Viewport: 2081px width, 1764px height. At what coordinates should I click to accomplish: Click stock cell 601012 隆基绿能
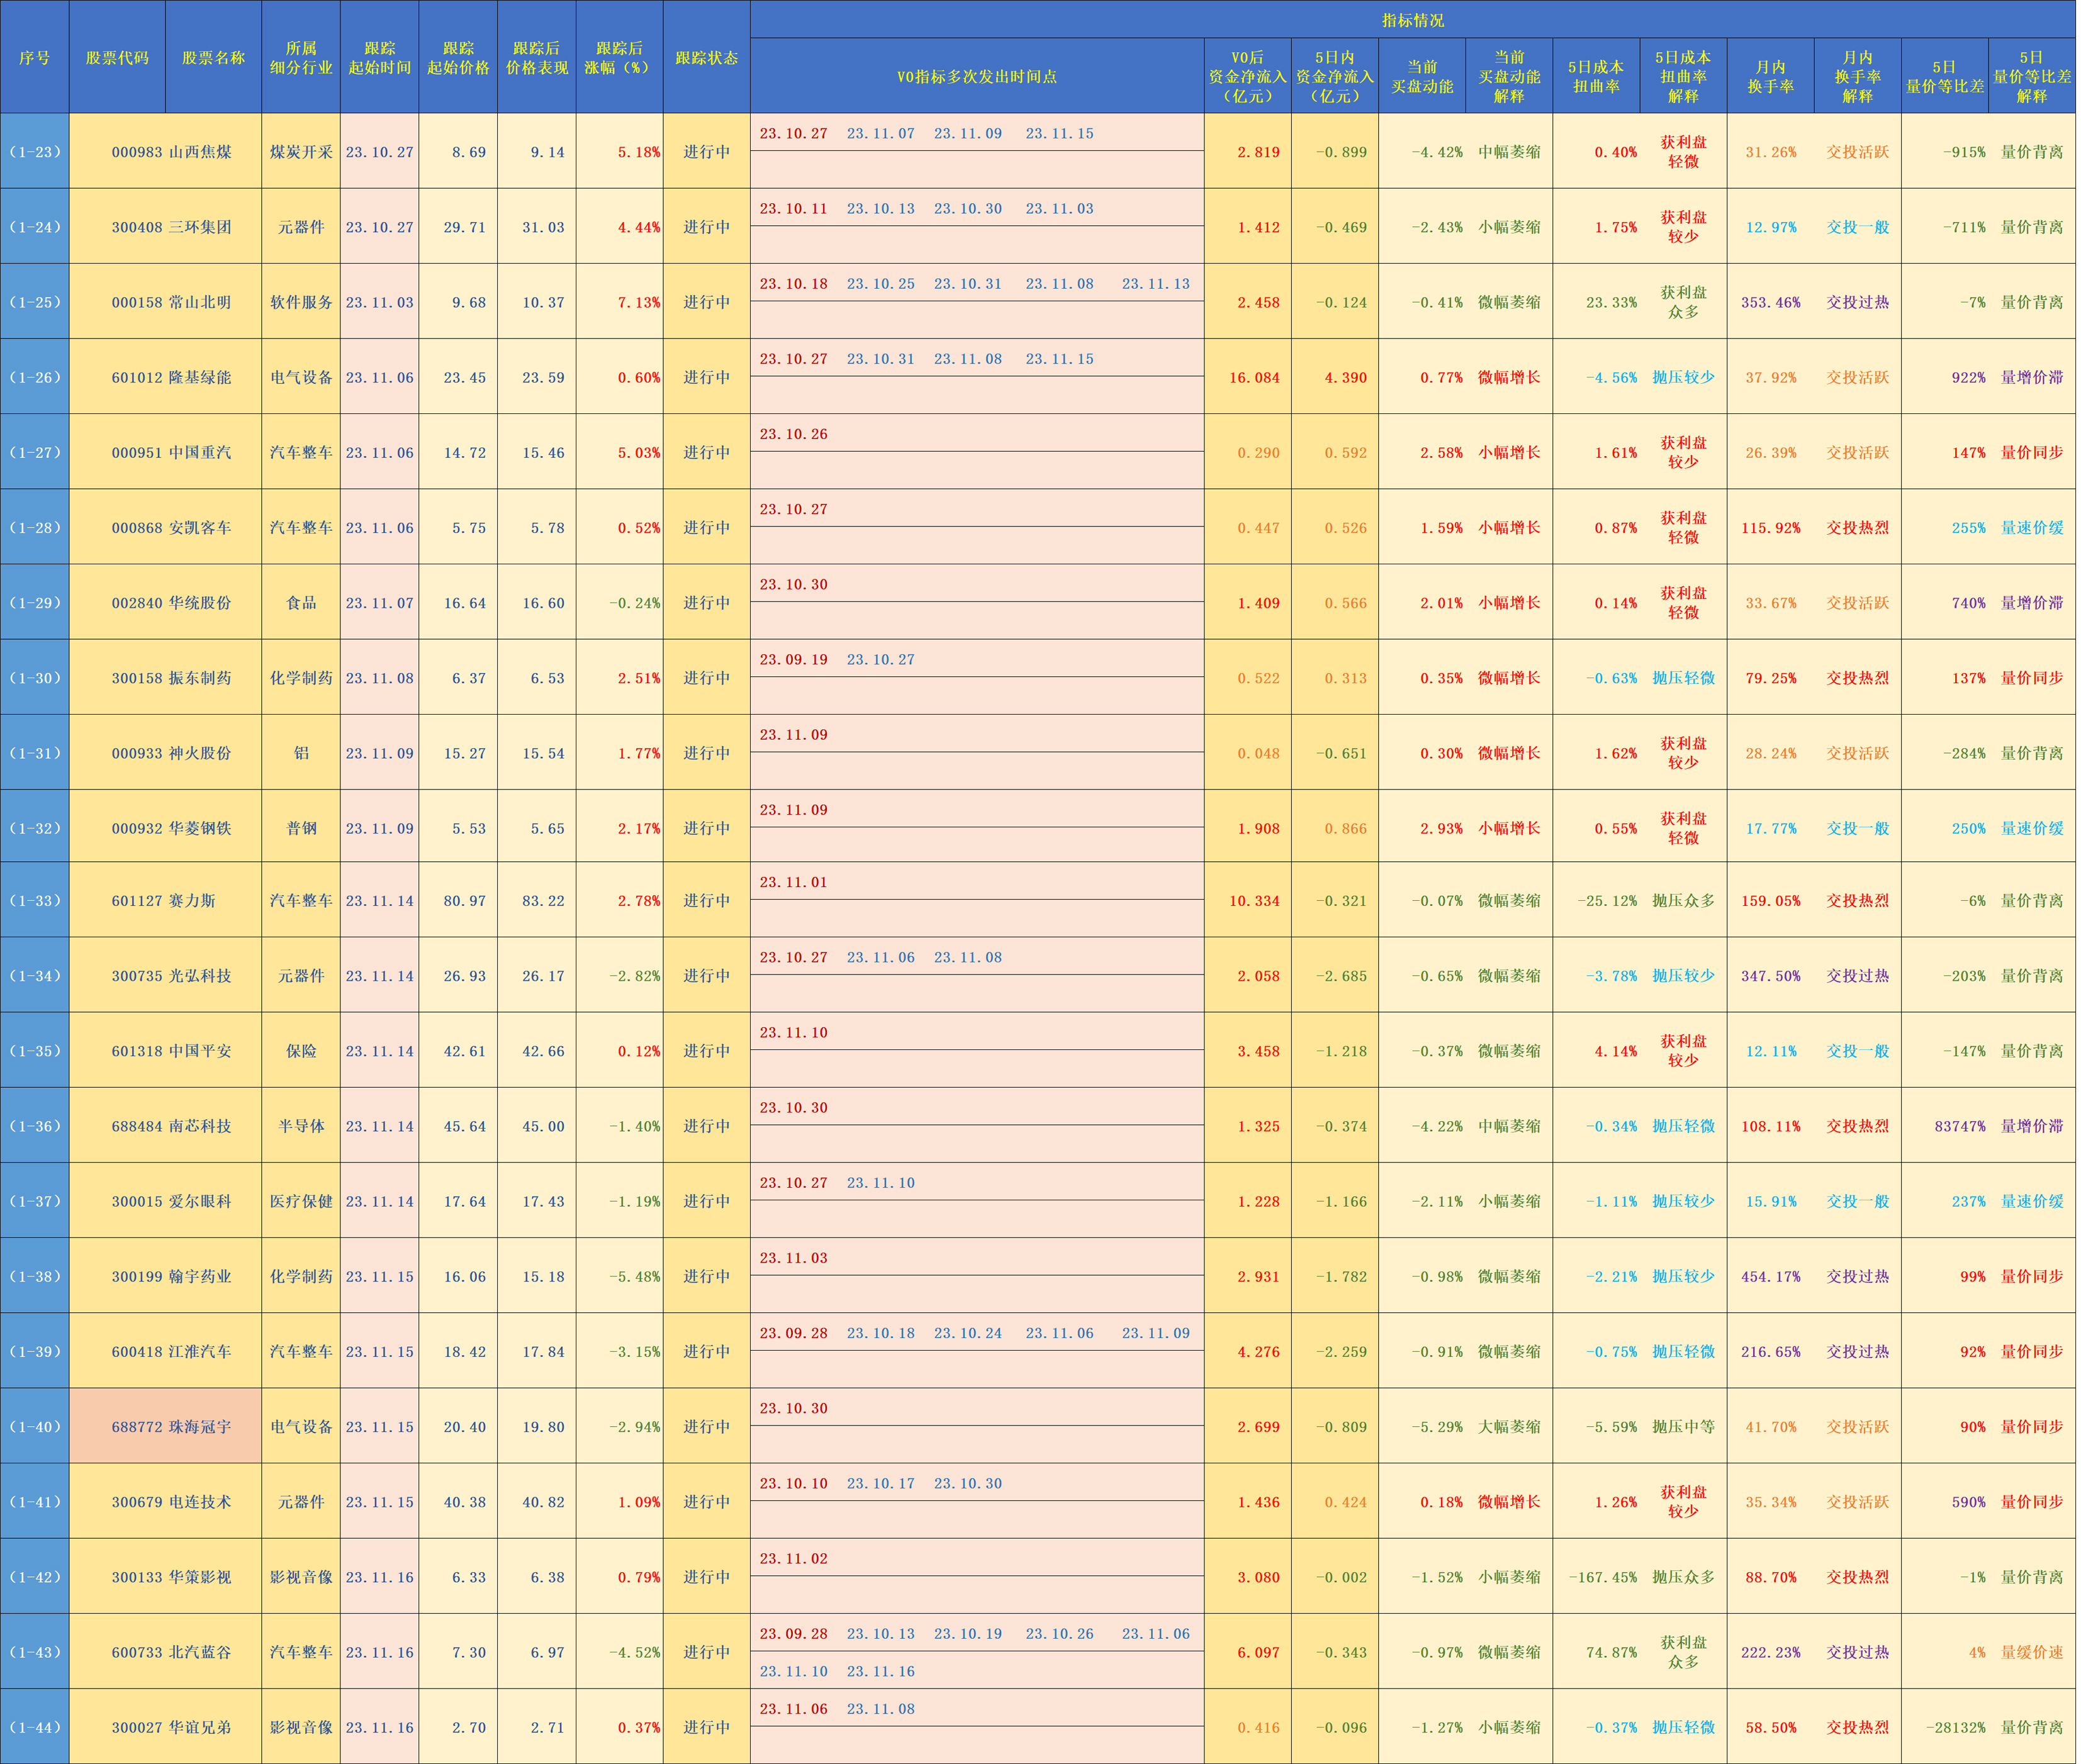166,377
